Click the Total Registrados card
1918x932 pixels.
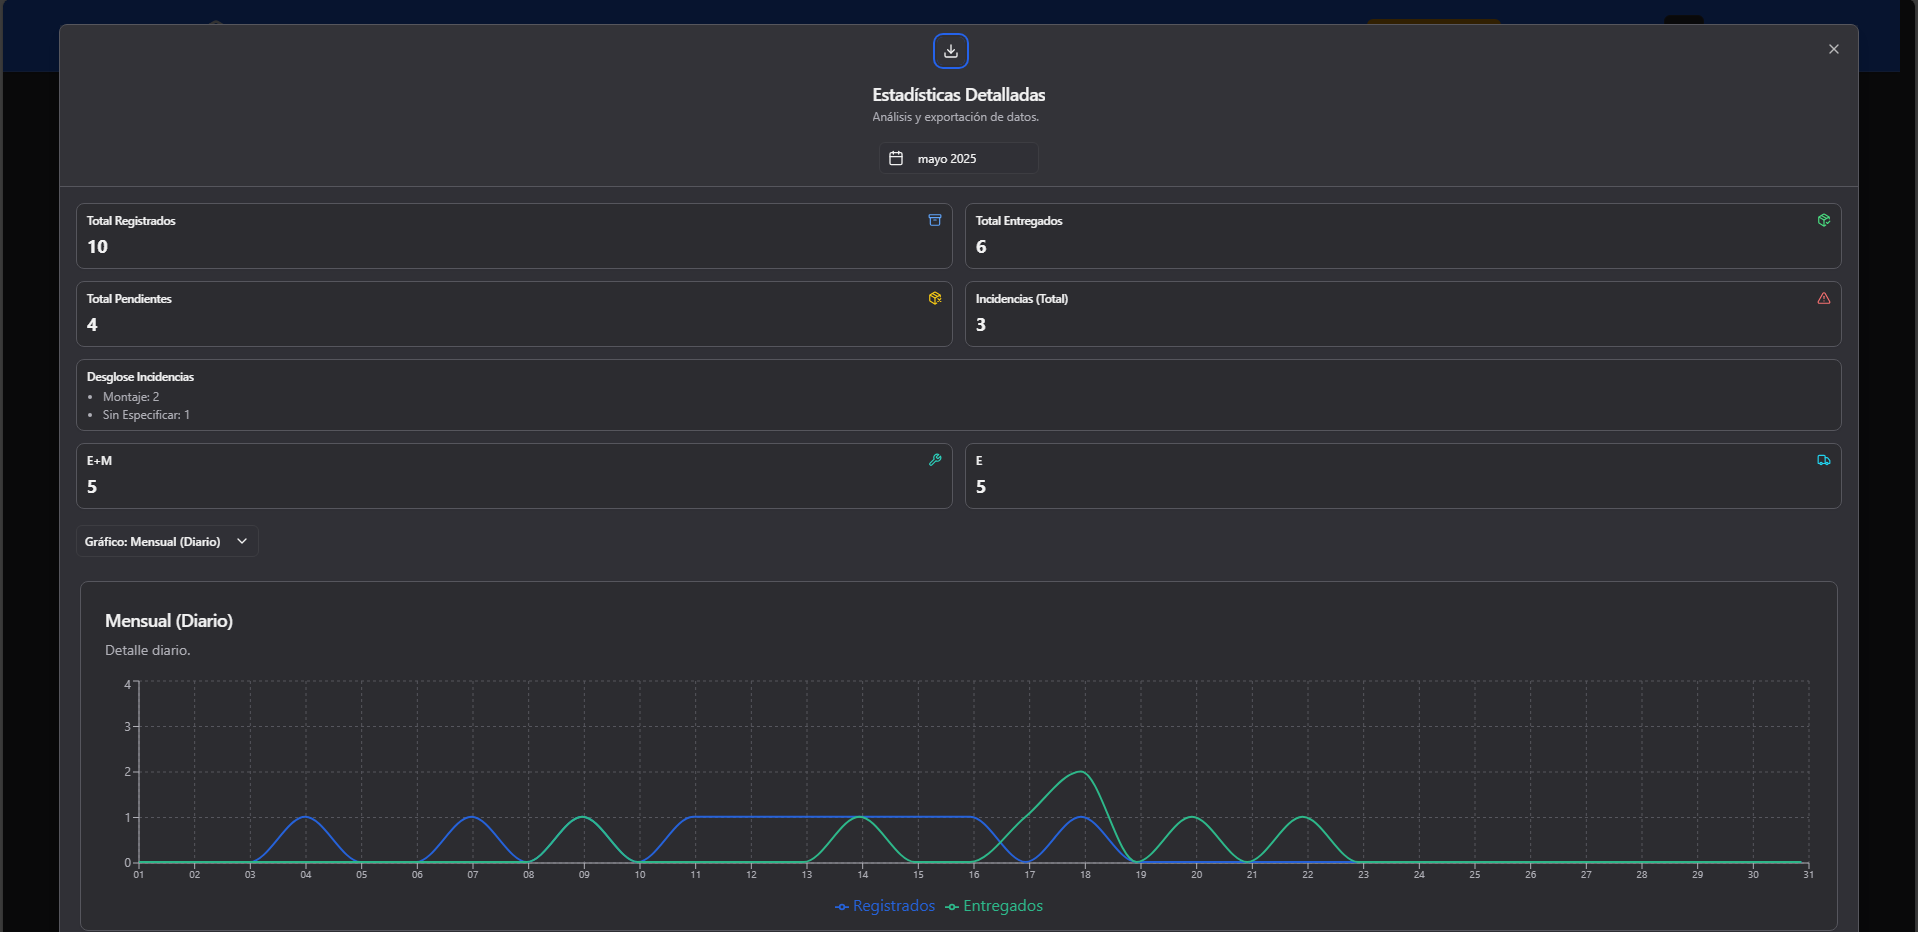pyautogui.click(x=513, y=236)
